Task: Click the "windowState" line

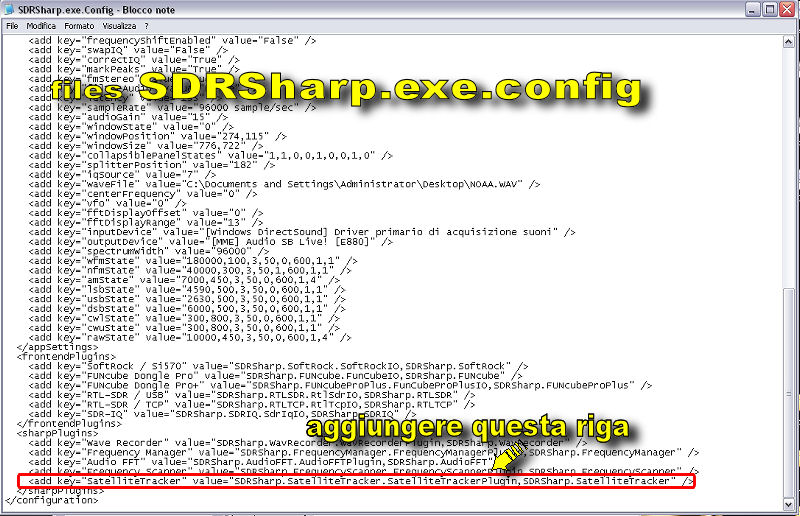Action: [131, 127]
